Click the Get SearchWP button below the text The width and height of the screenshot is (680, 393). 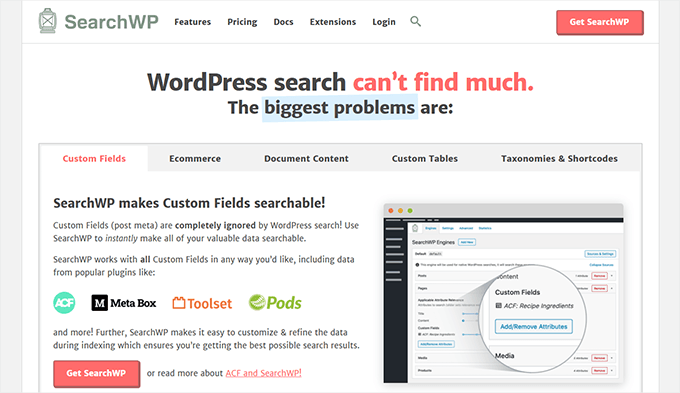coord(96,373)
